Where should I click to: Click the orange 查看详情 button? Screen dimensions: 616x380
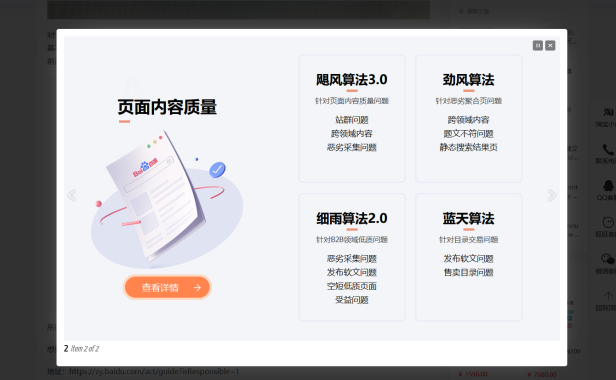[167, 287]
